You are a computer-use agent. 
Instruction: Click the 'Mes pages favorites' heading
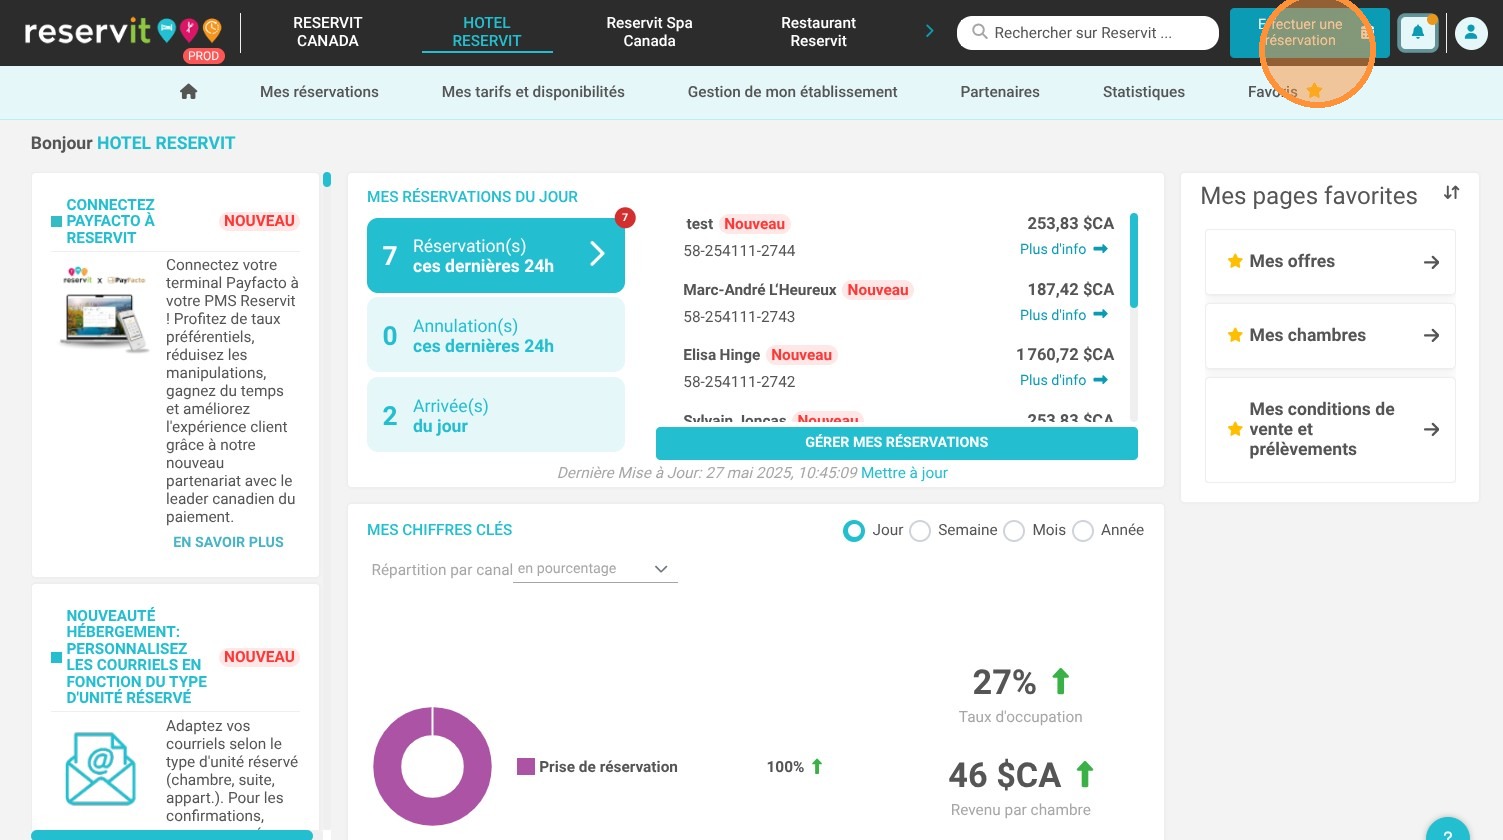pos(1309,196)
